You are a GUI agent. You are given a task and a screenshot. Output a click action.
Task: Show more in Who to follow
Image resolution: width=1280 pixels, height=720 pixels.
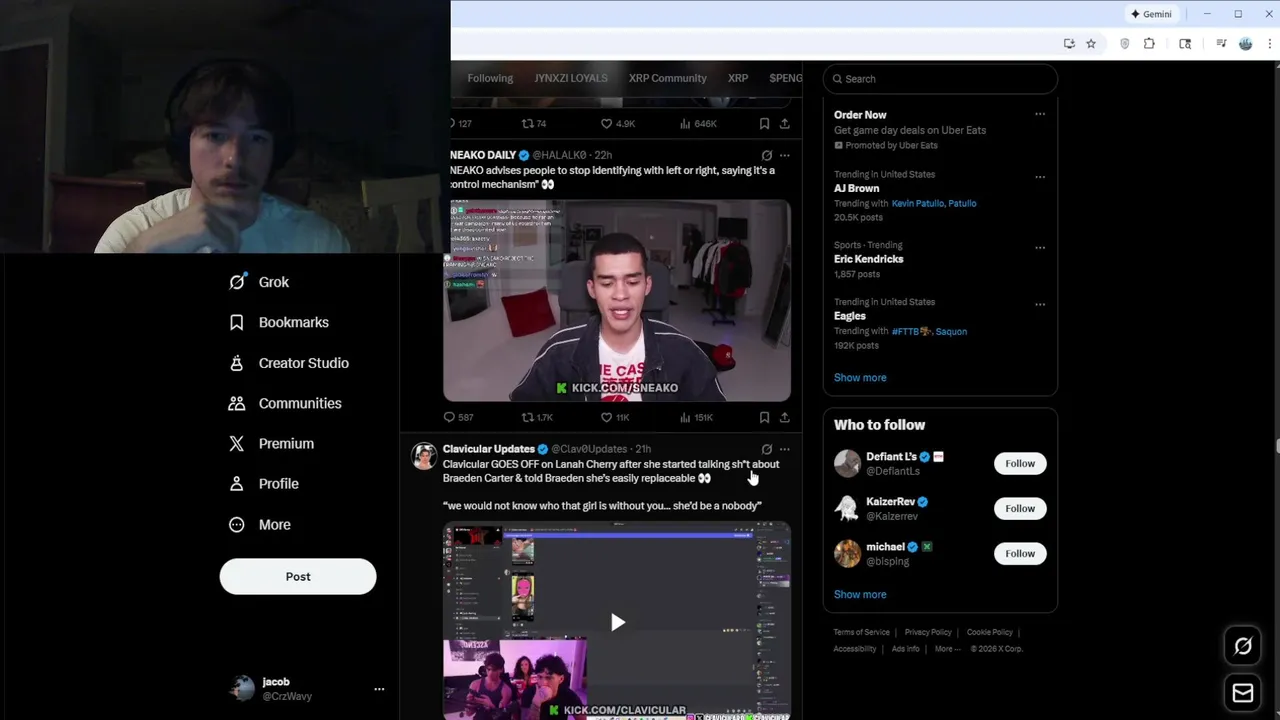click(860, 594)
